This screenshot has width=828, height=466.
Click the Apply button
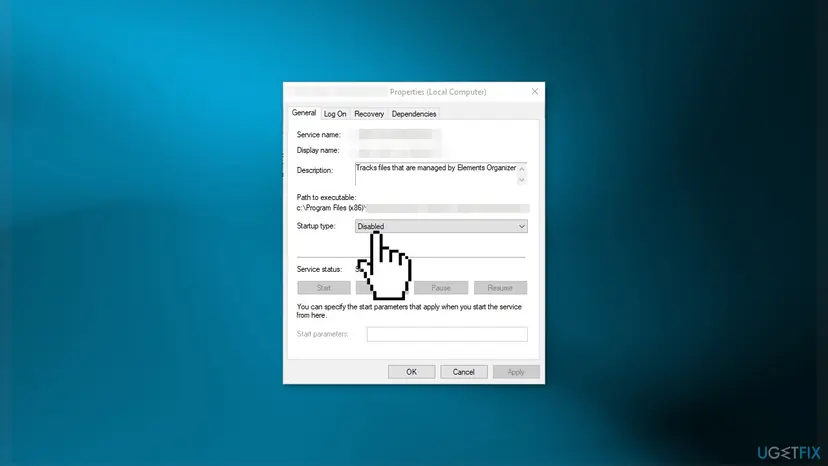(x=516, y=372)
